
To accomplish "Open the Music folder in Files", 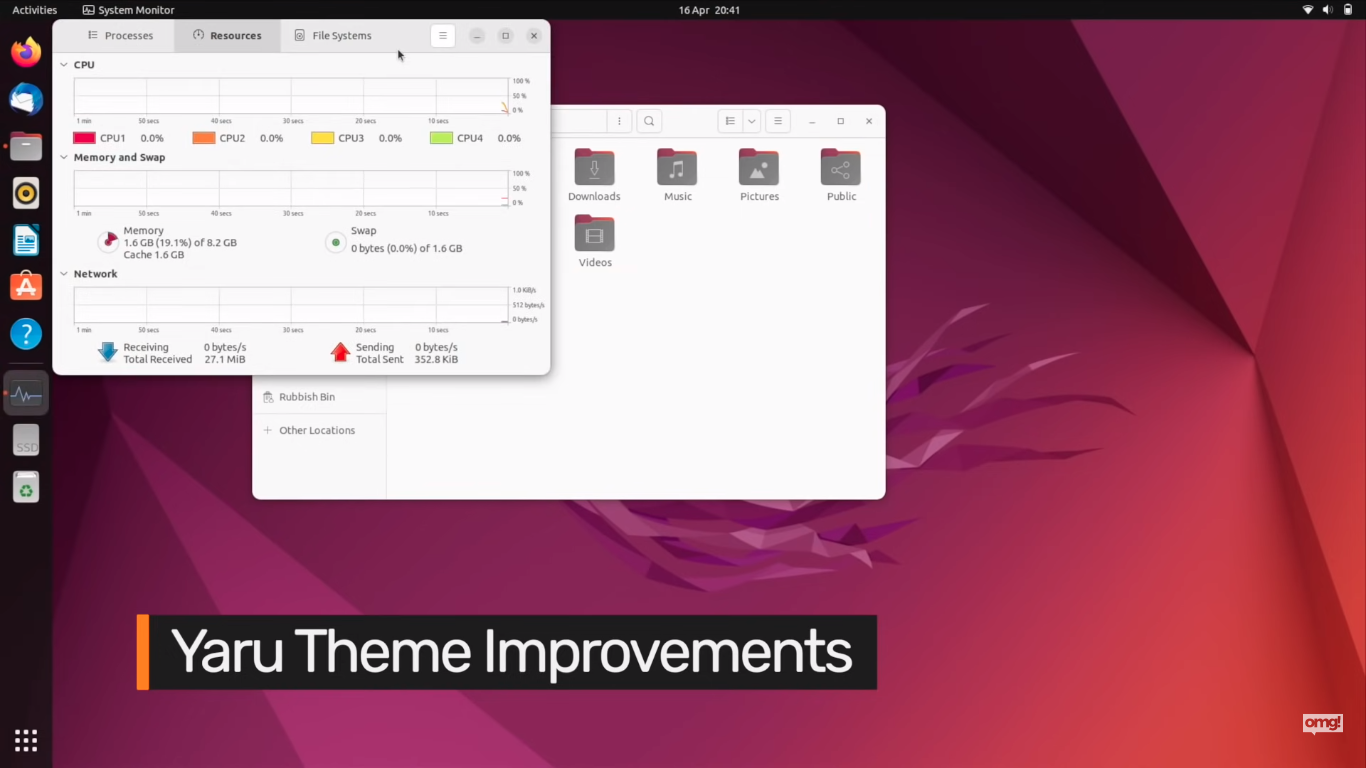I will click(677, 176).
